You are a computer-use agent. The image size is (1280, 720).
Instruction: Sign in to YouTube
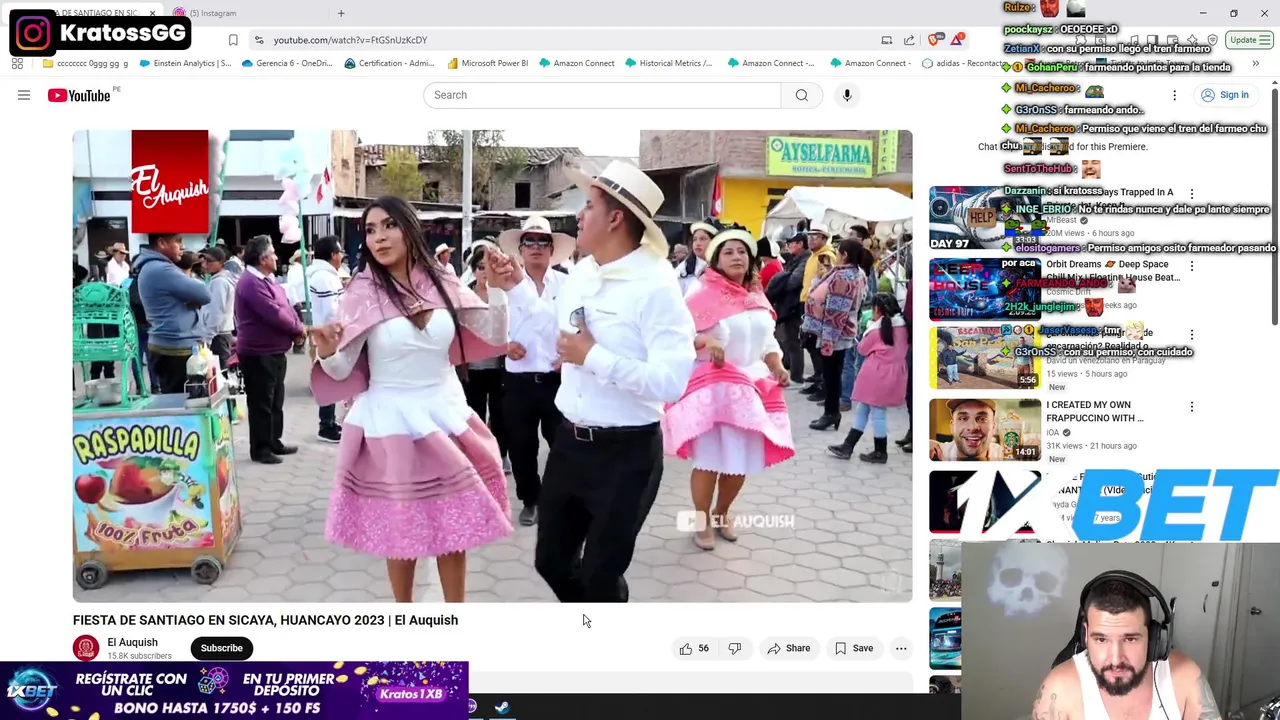pos(1225,95)
